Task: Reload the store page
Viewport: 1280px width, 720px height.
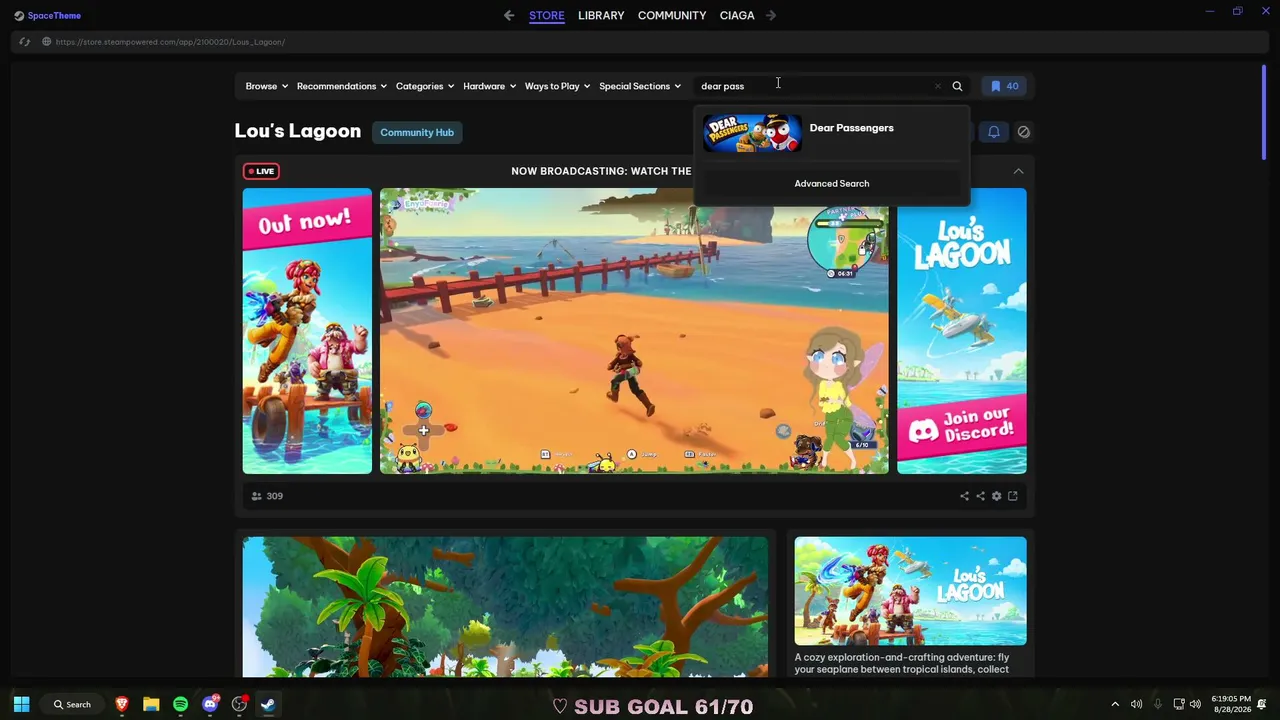Action: [x=24, y=42]
